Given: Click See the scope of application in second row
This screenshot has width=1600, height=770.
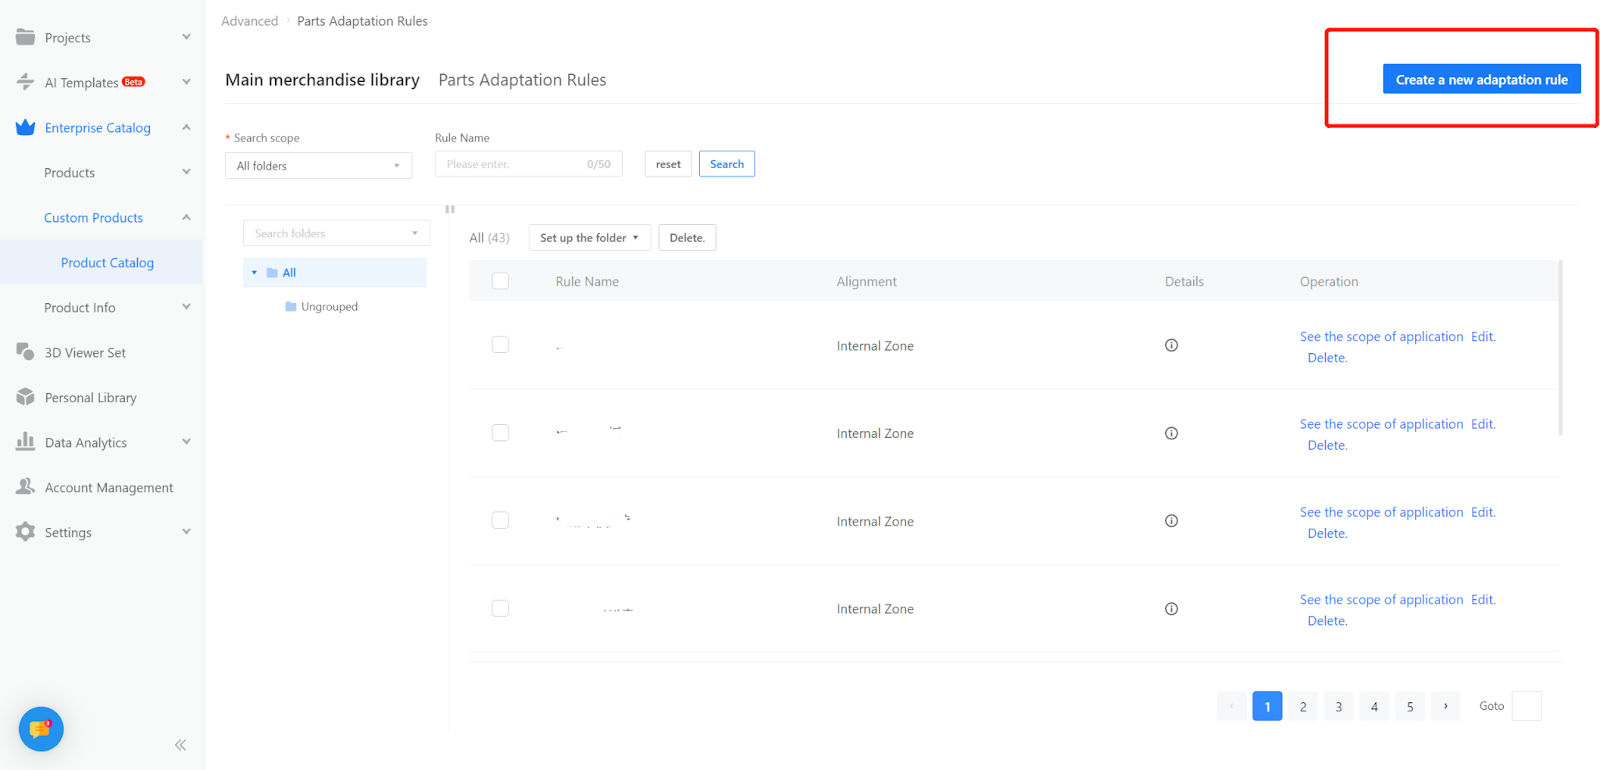Looking at the screenshot, I should (x=1381, y=424).
